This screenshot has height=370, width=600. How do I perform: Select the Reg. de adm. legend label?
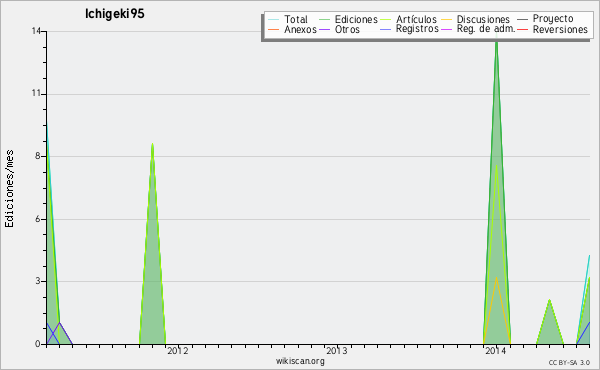(x=486, y=29)
